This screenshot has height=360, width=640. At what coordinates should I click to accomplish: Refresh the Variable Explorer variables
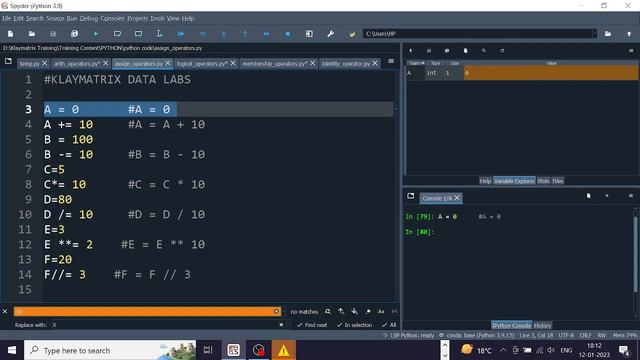click(x=502, y=51)
